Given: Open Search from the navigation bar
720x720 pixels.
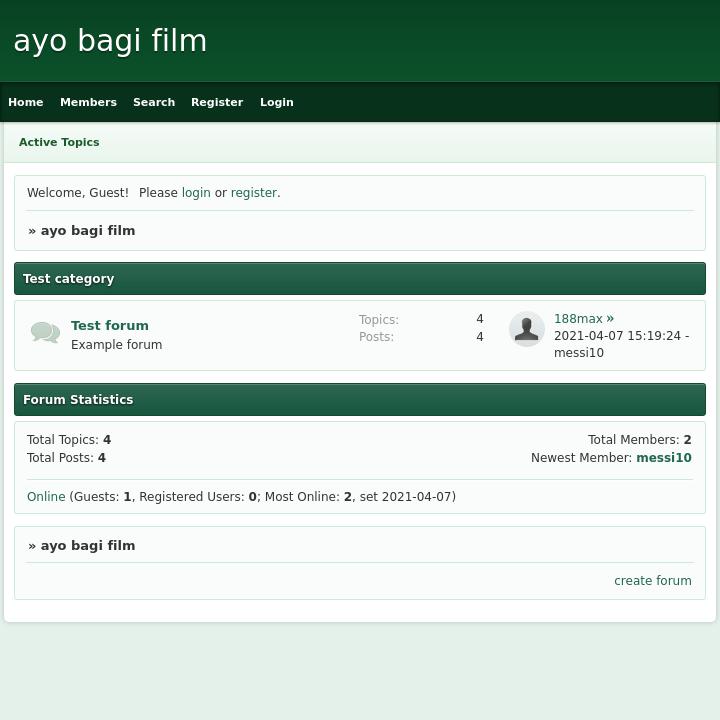Looking at the screenshot, I should click(x=154, y=102).
